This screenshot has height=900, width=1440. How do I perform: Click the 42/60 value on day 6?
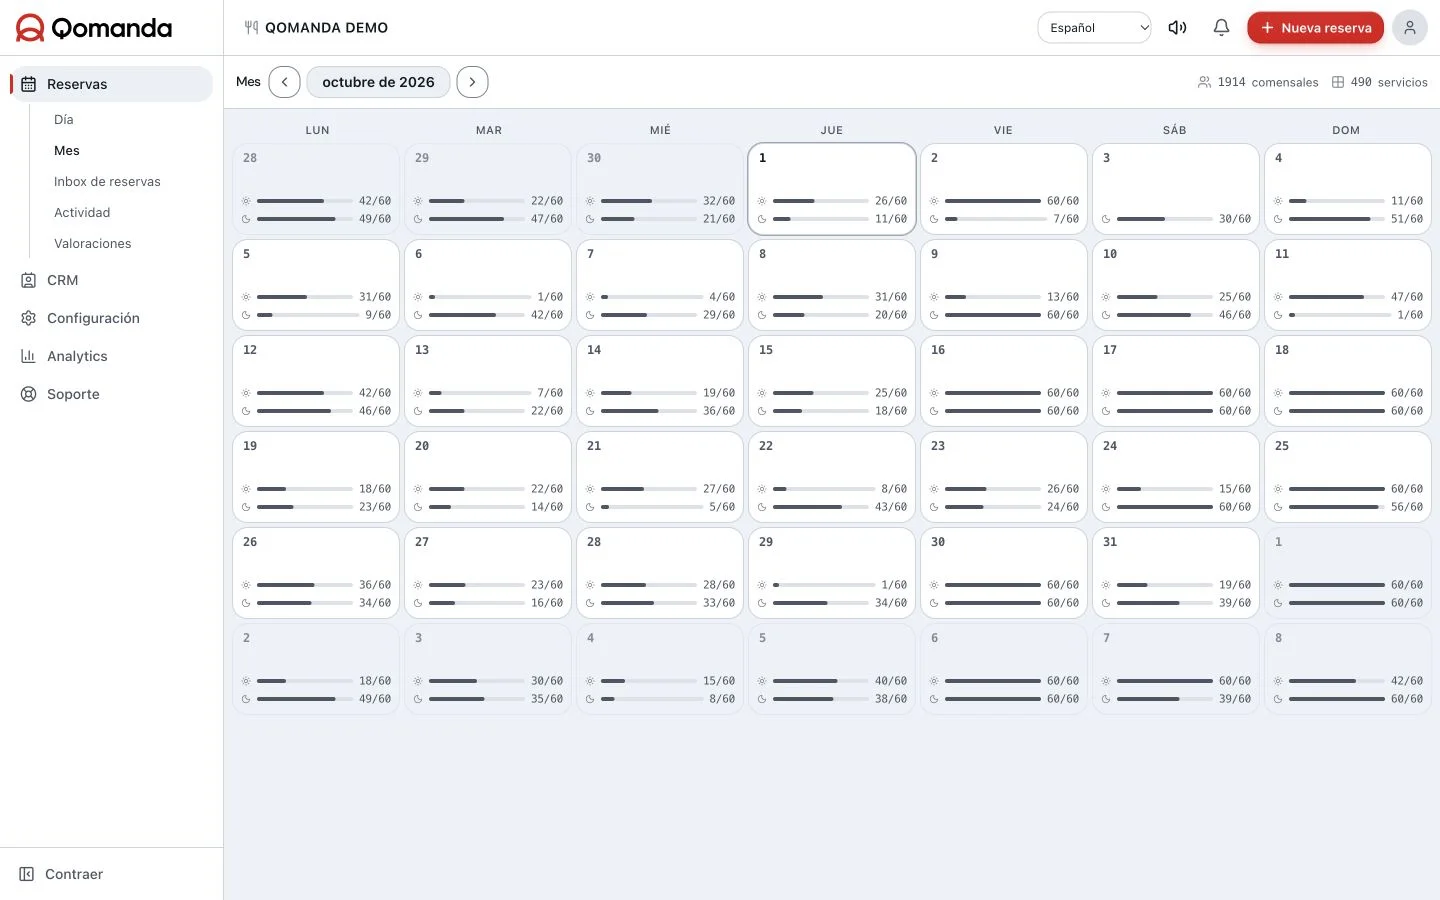click(547, 315)
